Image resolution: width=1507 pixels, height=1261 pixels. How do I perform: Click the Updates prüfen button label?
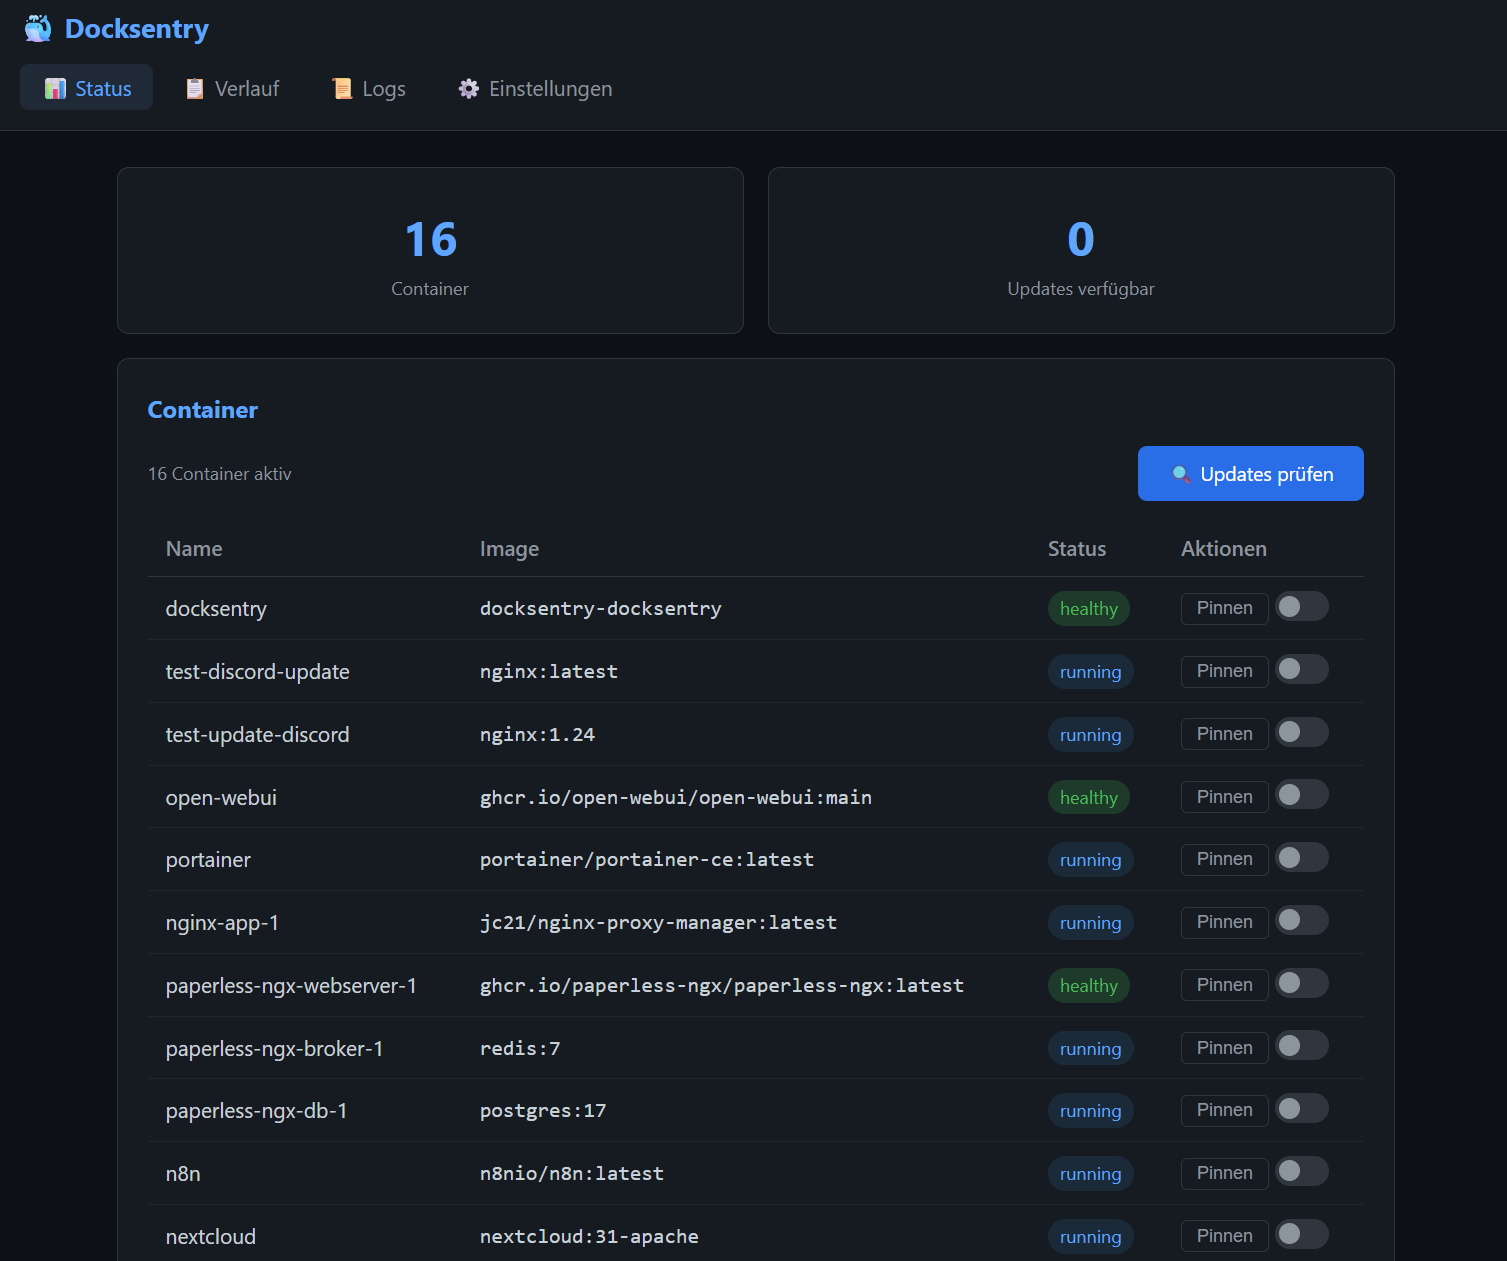1267,474
